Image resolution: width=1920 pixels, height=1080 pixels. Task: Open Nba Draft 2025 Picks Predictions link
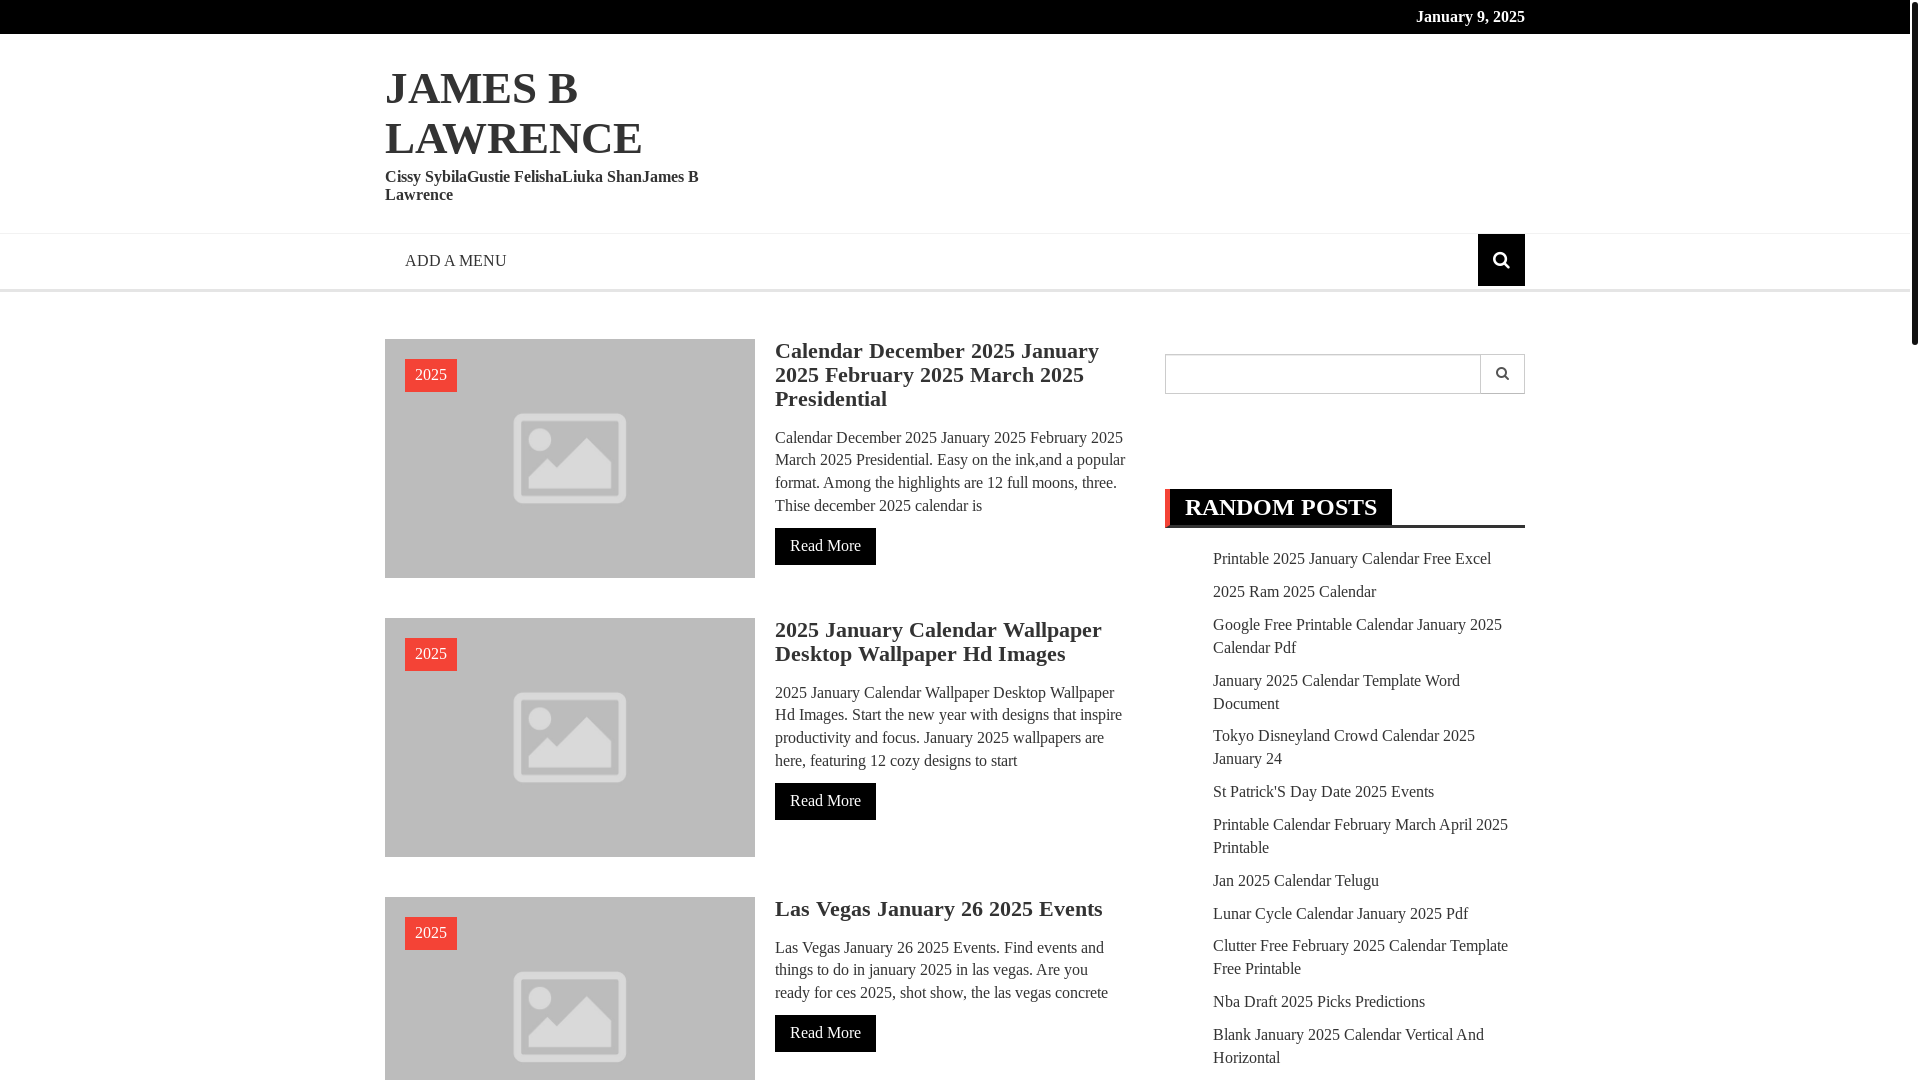(1318, 1002)
